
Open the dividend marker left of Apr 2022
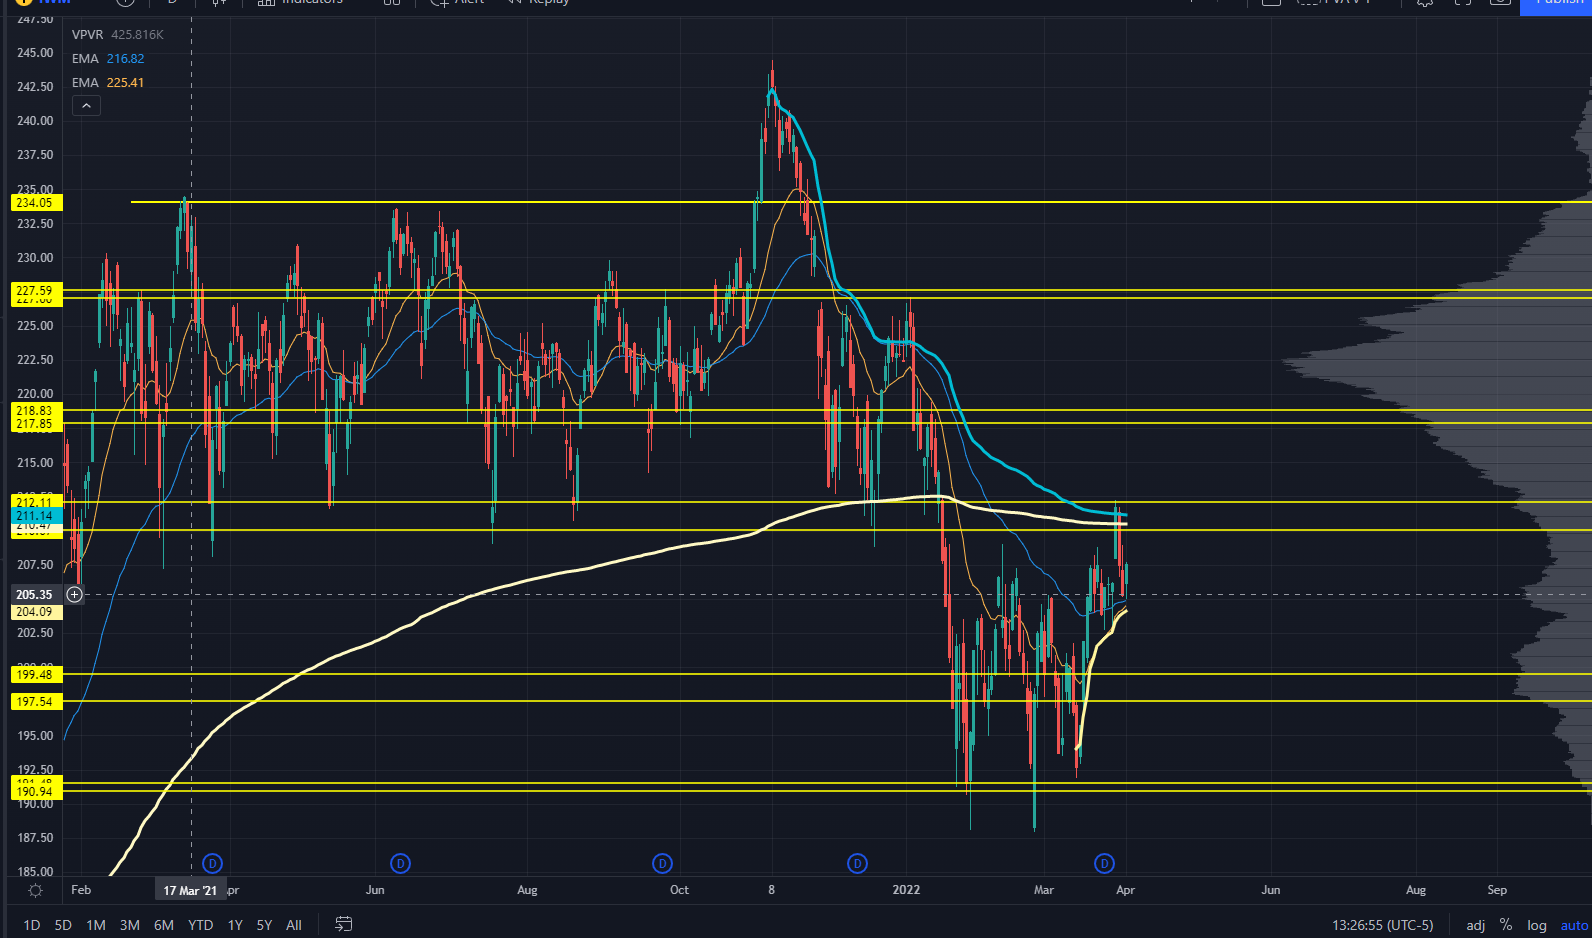[1104, 863]
